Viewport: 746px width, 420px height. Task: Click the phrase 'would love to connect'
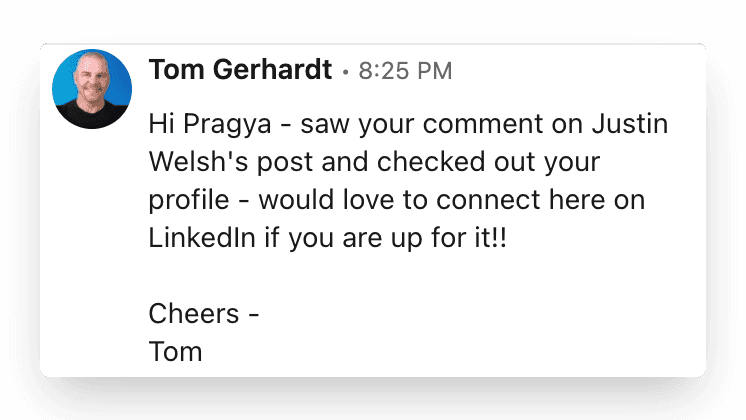click(400, 200)
